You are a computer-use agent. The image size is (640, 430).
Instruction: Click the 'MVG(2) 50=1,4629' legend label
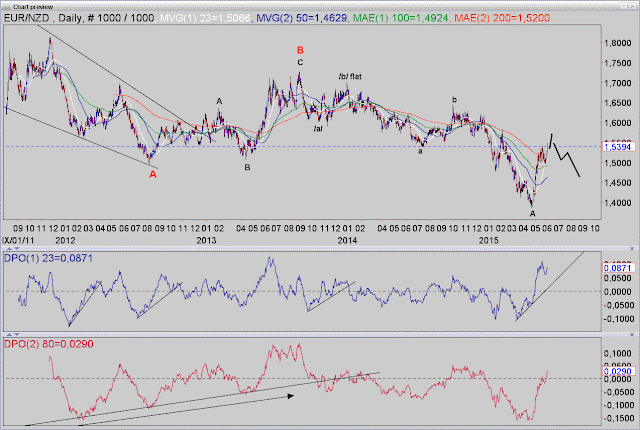(x=302, y=18)
